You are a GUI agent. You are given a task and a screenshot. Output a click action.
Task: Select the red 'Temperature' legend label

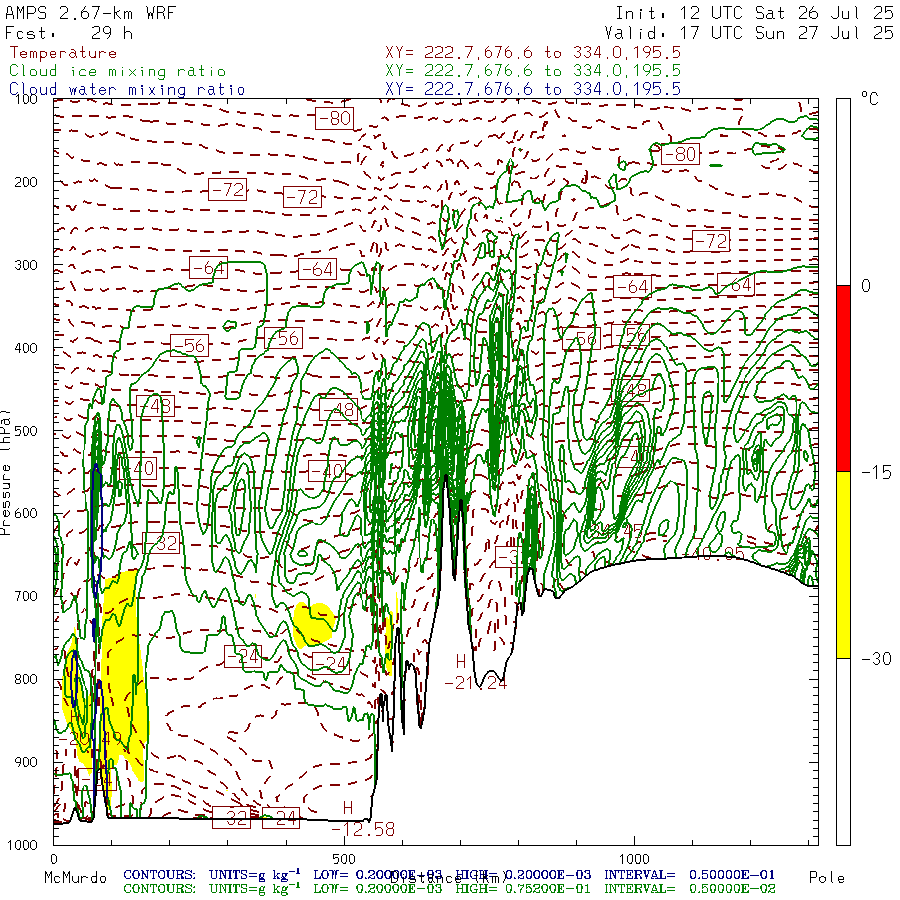pos(63,53)
